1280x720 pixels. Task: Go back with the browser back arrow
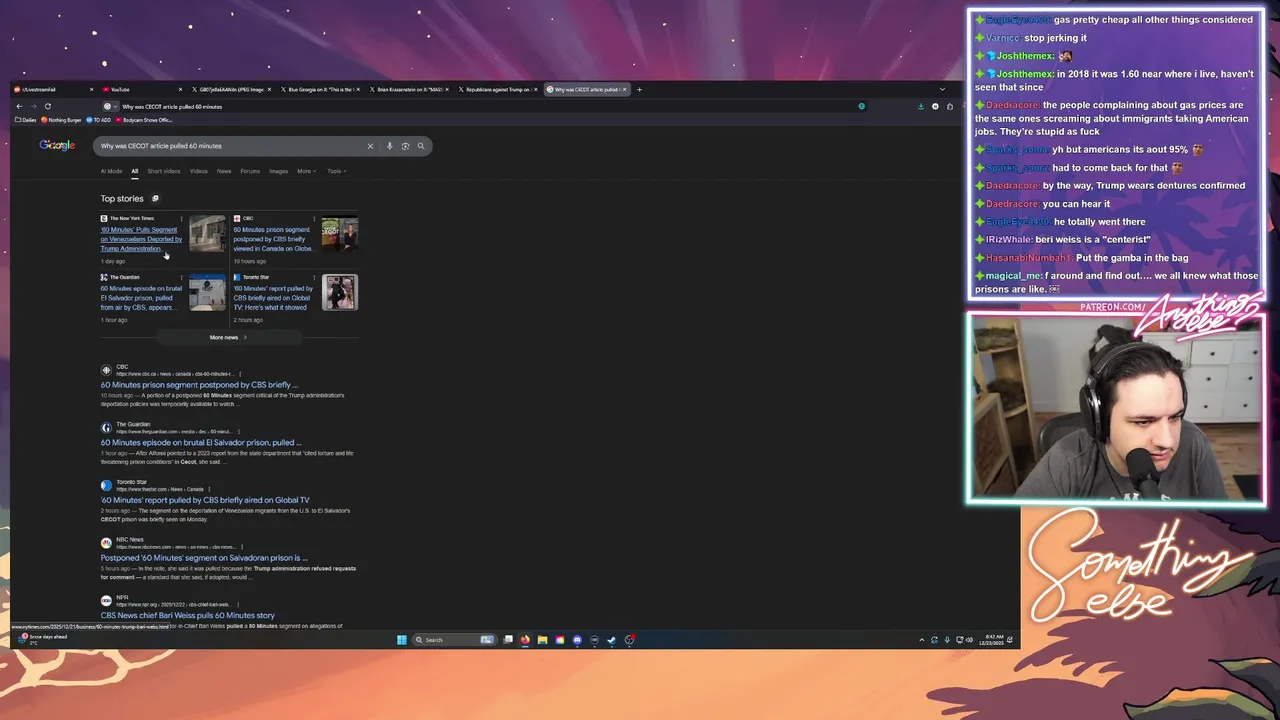18,106
